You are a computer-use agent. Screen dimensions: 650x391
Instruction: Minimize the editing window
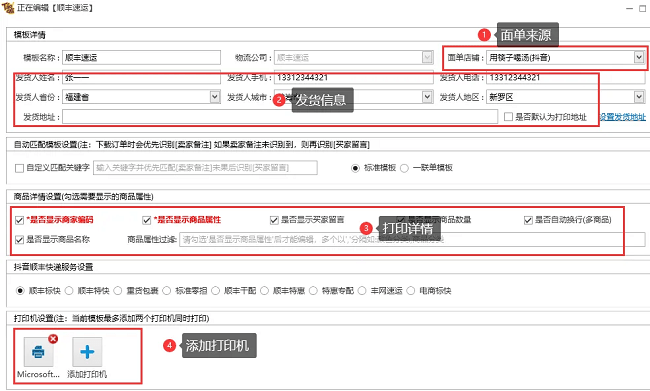pyautogui.click(x=629, y=8)
